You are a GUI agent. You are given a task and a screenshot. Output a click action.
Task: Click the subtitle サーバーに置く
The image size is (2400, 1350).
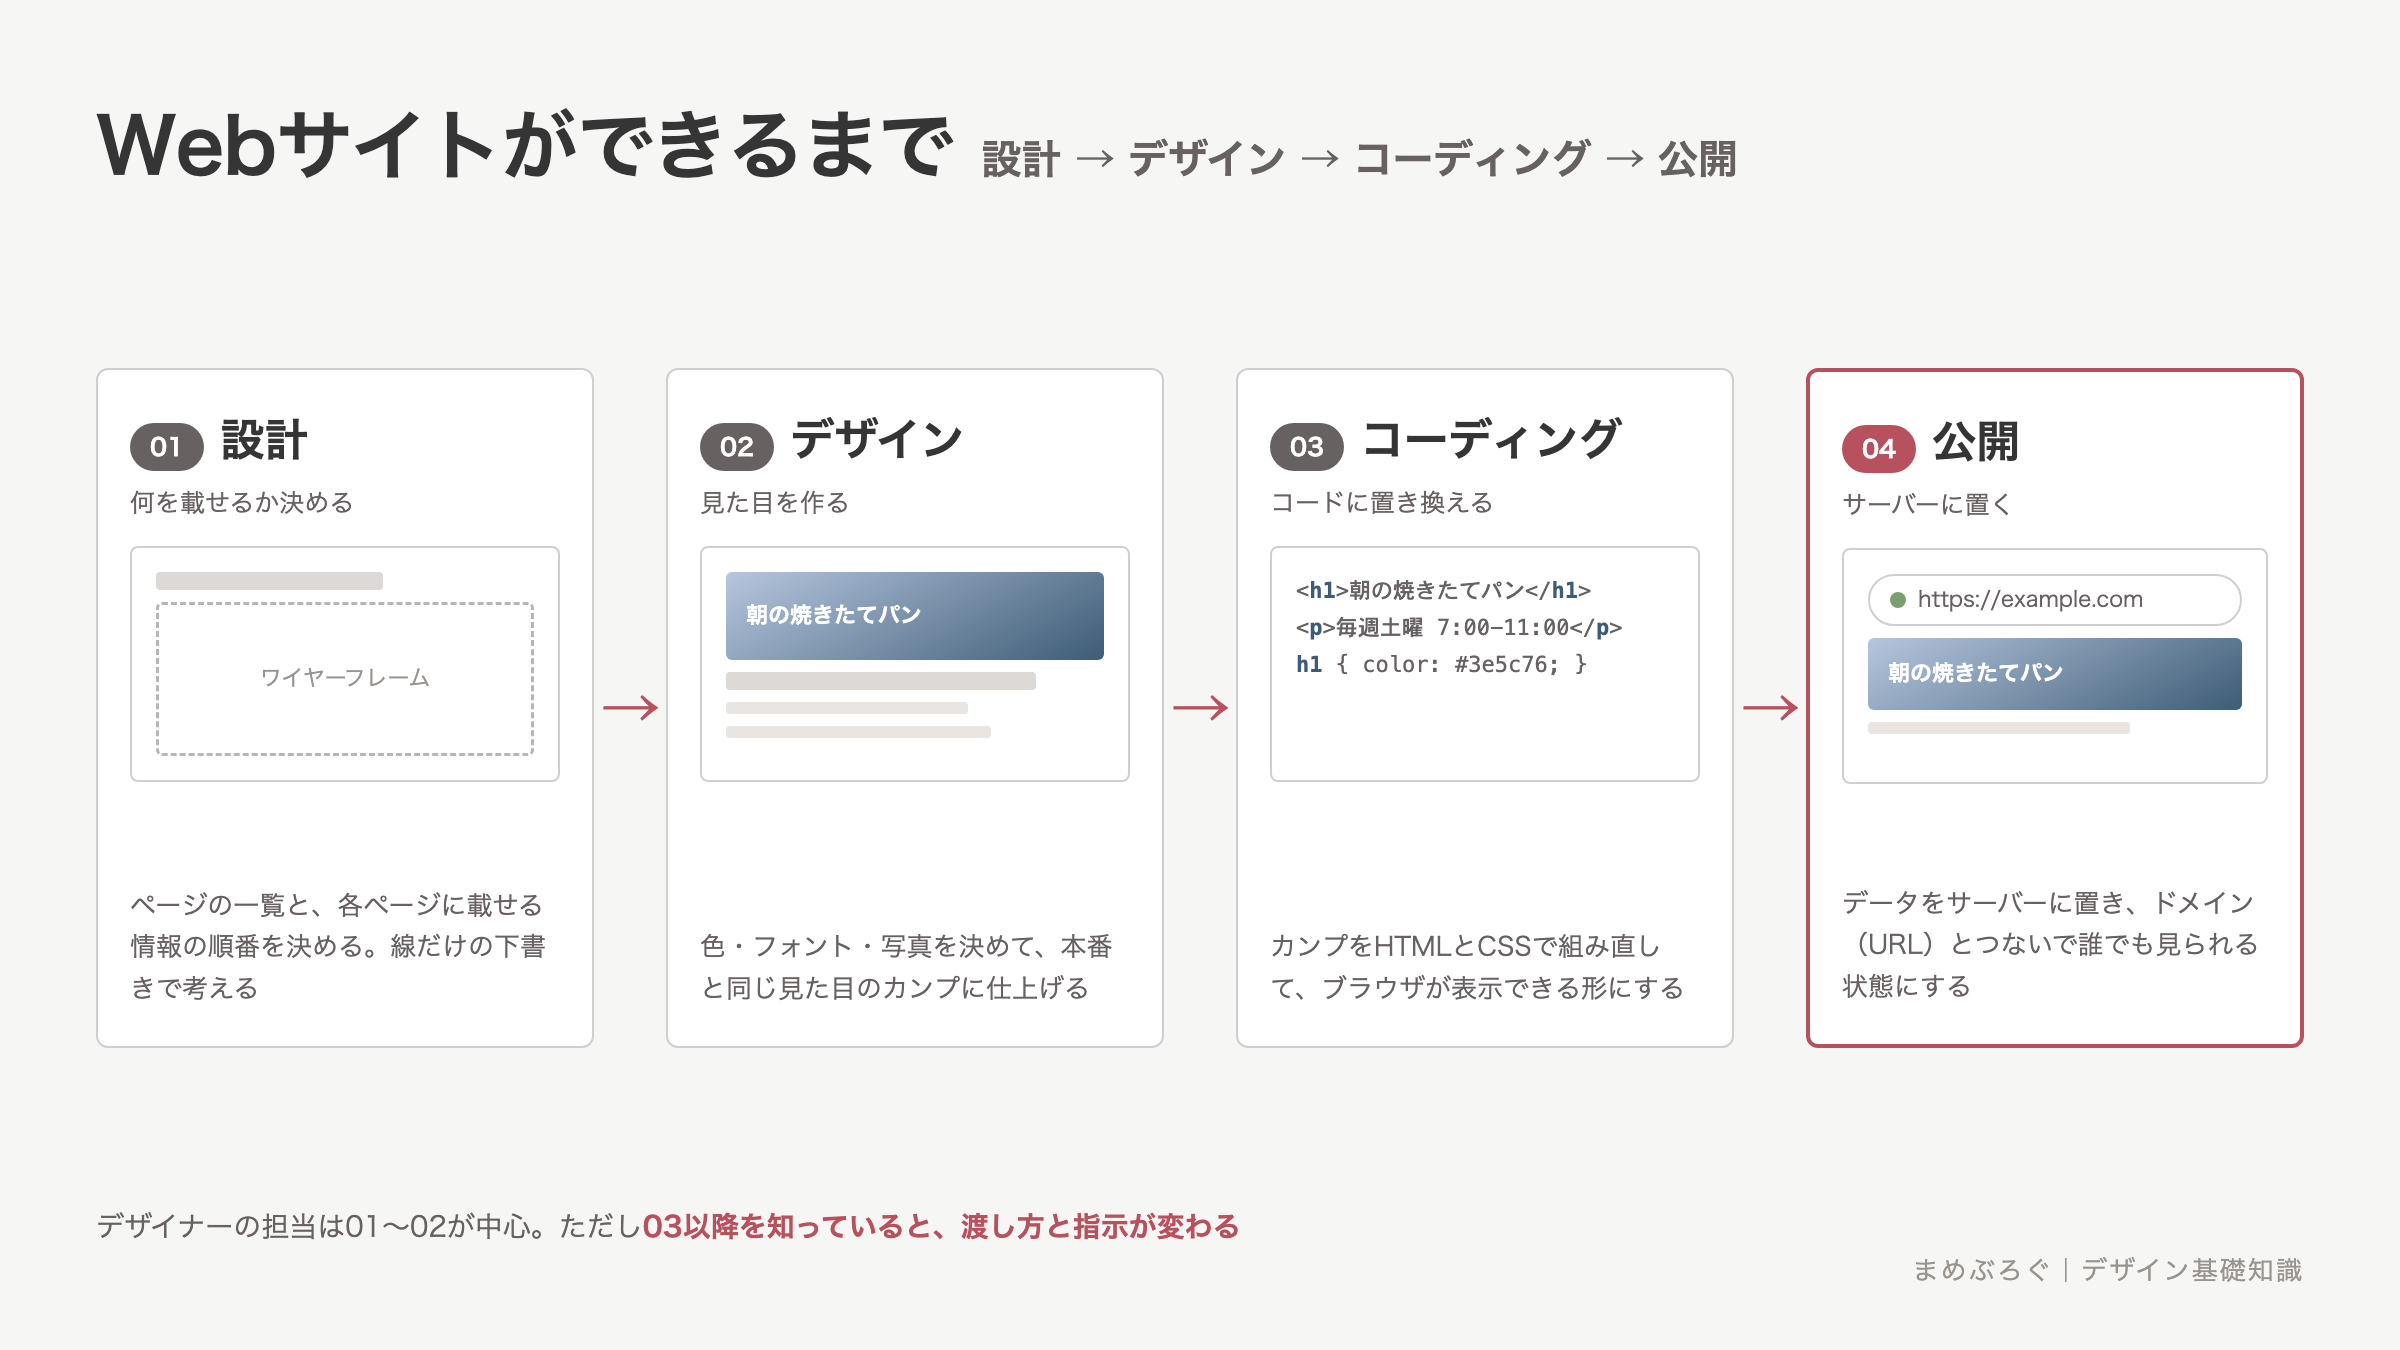point(1927,504)
